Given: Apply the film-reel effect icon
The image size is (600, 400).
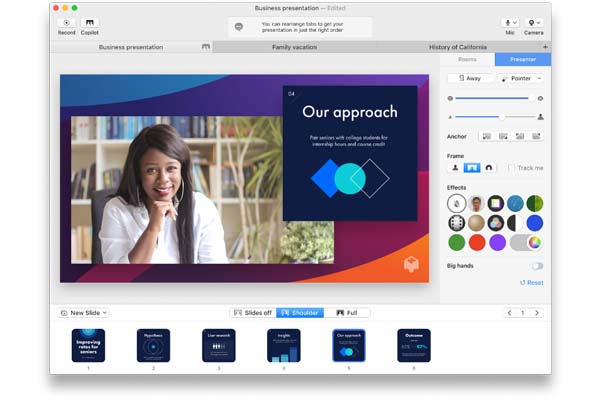Looking at the screenshot, I should click(457, 222).
